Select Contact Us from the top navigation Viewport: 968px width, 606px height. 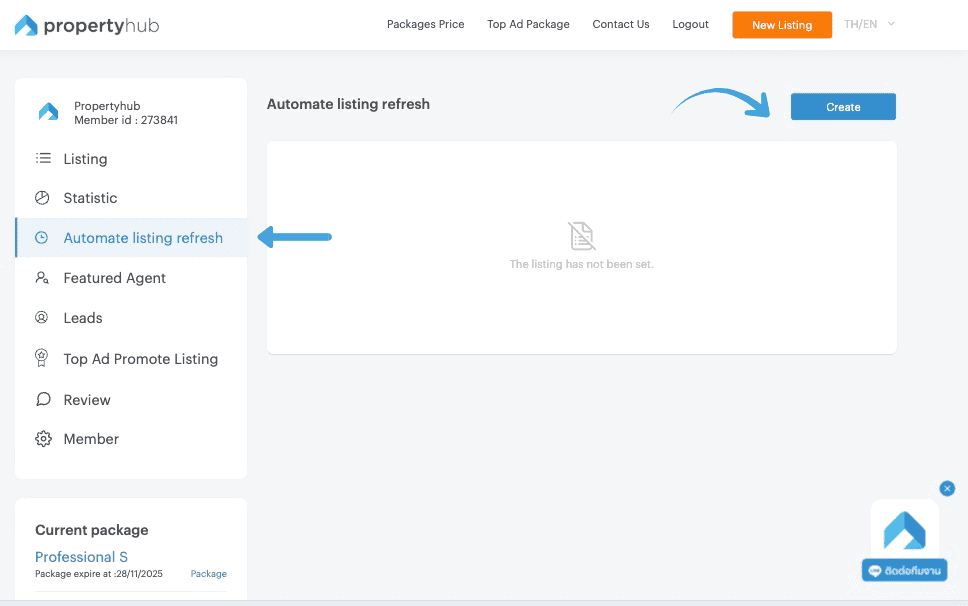pyautogui.click(x=620, y=24)
